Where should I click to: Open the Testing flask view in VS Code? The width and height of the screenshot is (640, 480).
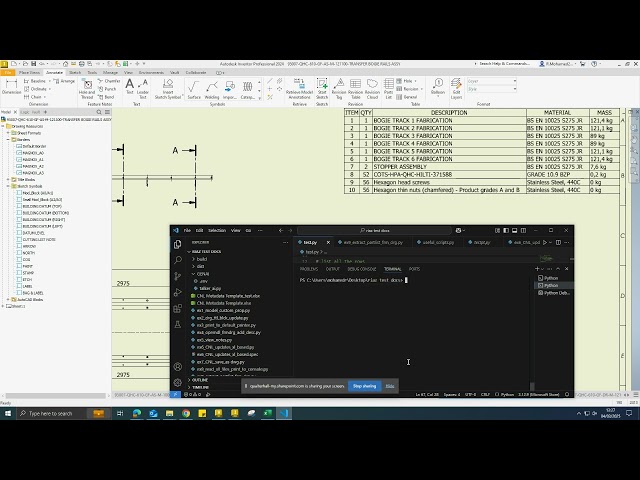click(x=178, y=324)
